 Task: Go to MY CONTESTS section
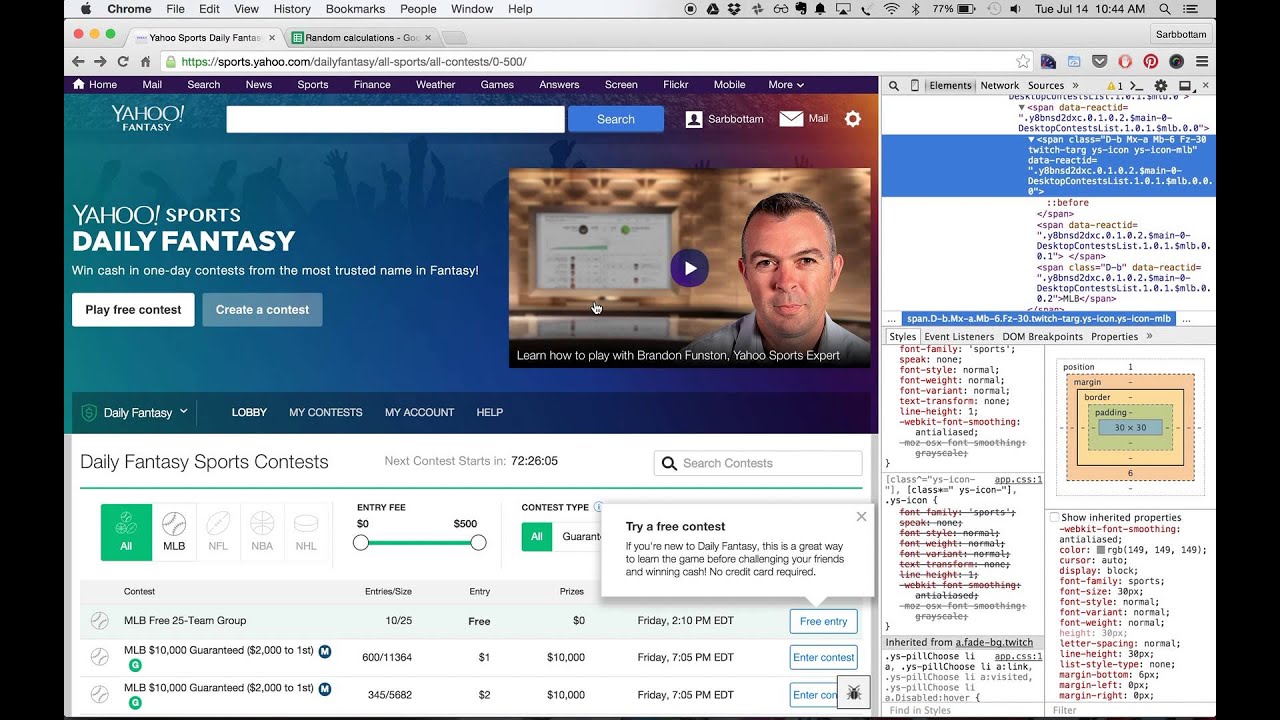325,412
